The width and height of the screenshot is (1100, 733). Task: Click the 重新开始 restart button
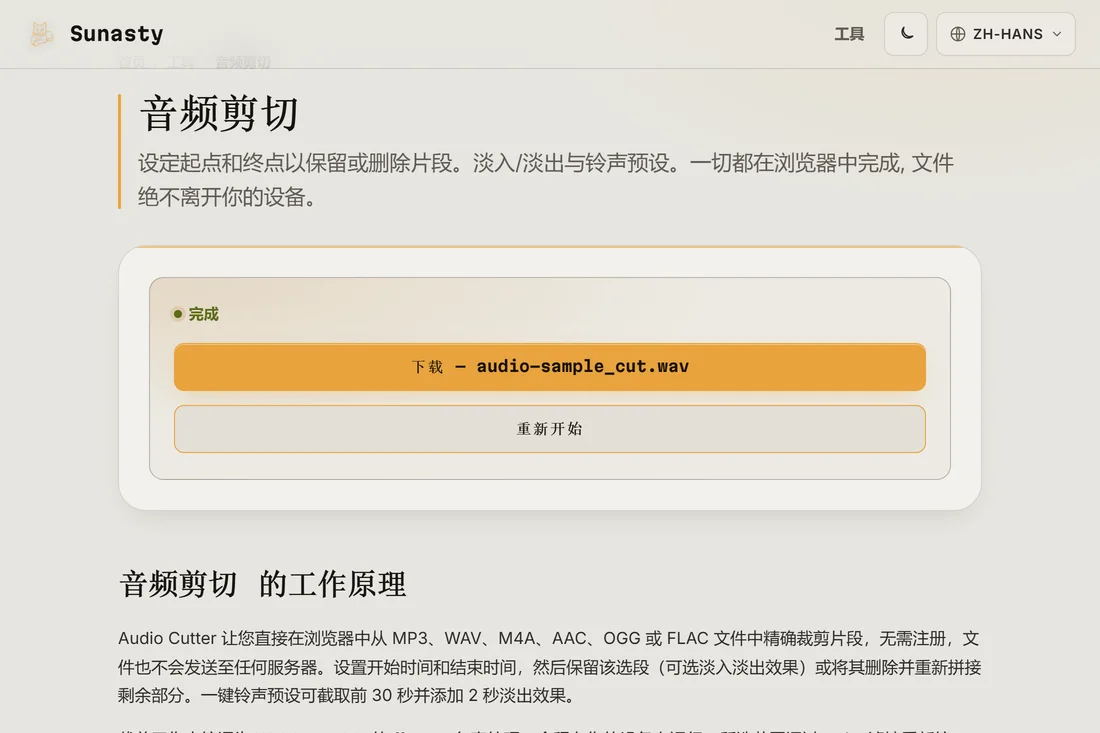pyautogui.click(x=549, y=429)
